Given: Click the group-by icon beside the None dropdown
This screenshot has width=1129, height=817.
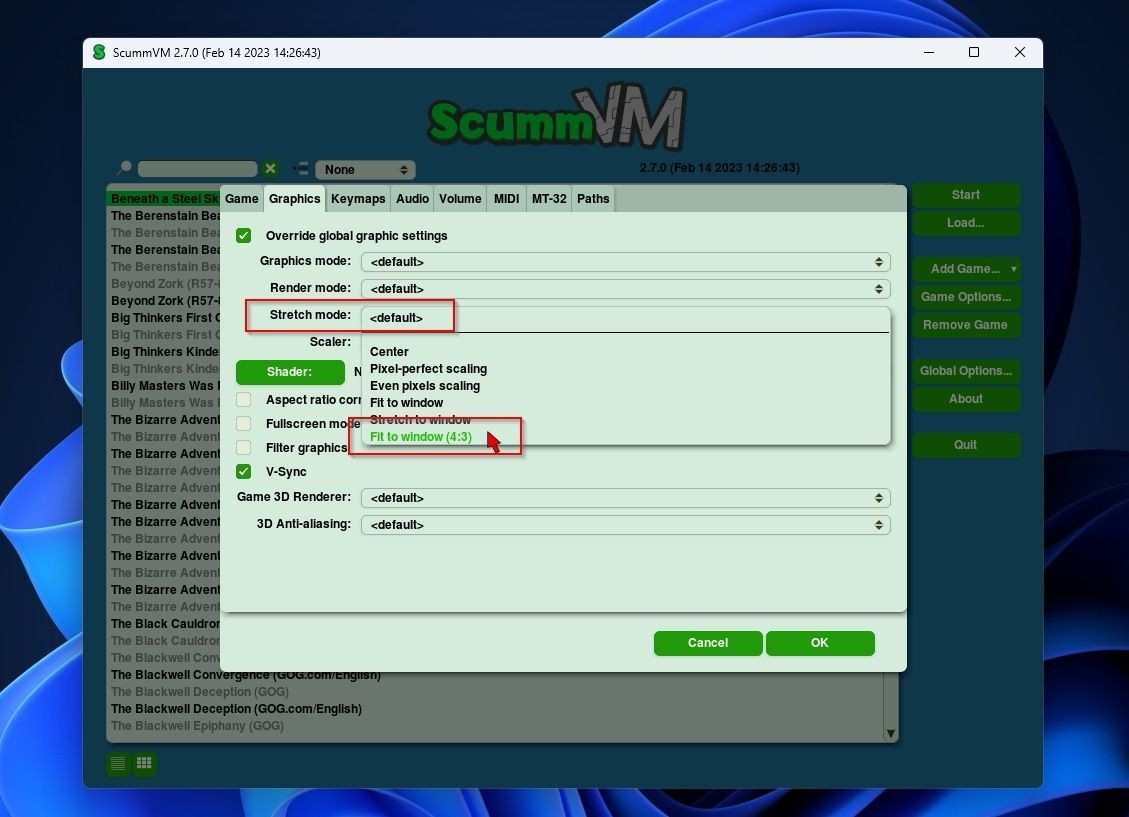Looking at the screenshot, I should click(x=301, y=169).
